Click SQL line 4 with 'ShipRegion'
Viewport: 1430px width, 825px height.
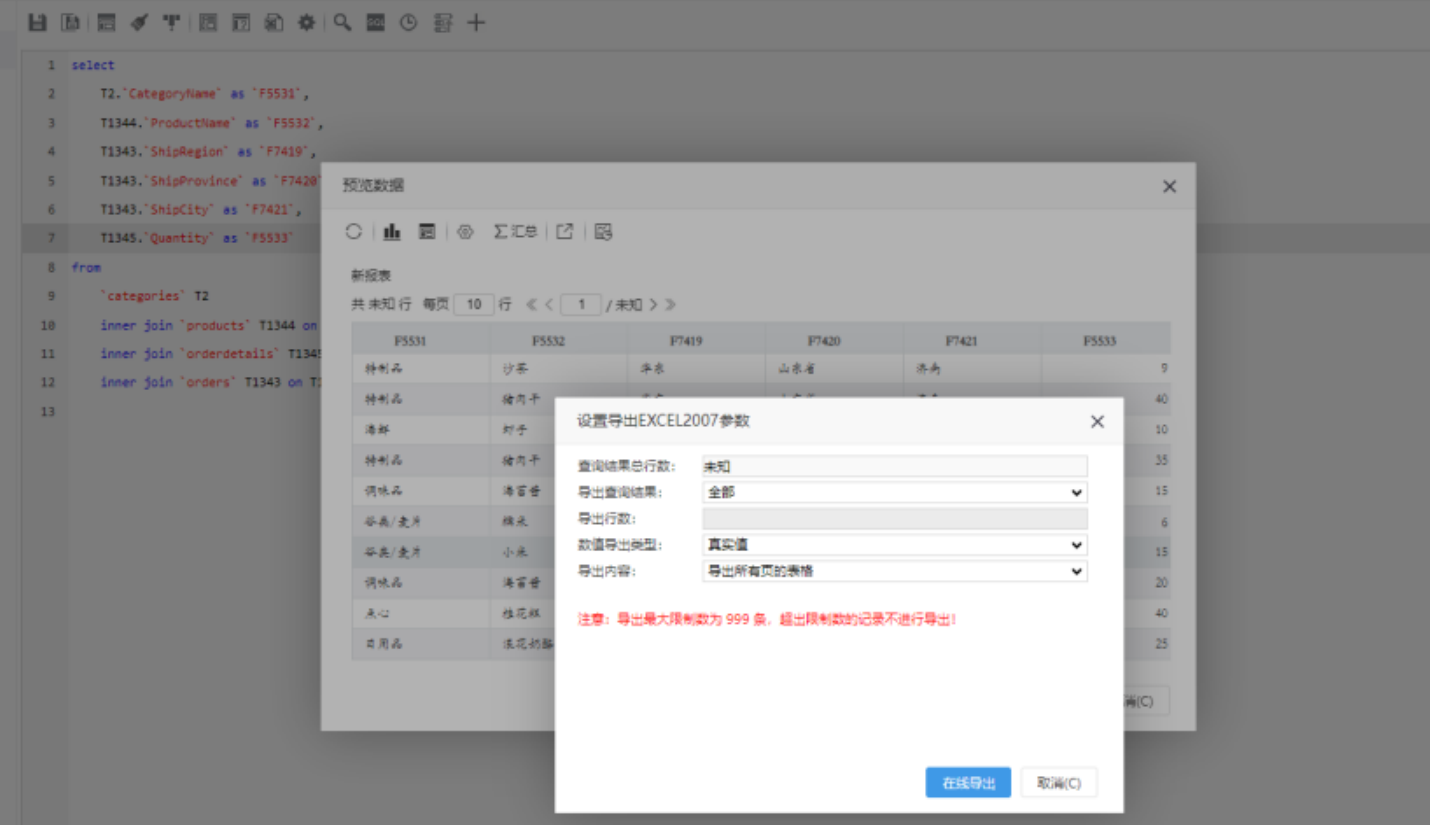point(208,152)
